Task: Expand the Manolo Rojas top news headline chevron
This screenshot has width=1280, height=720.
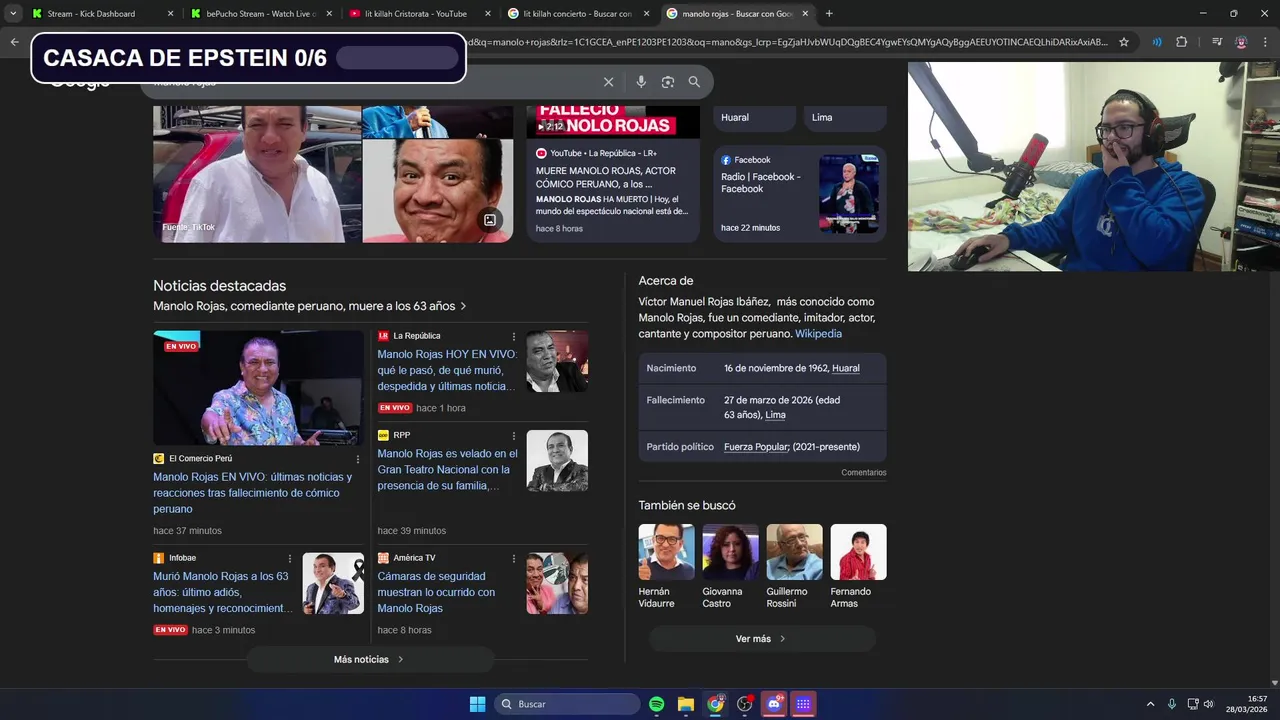Action: pyautogui.click(x=463, y=306)
